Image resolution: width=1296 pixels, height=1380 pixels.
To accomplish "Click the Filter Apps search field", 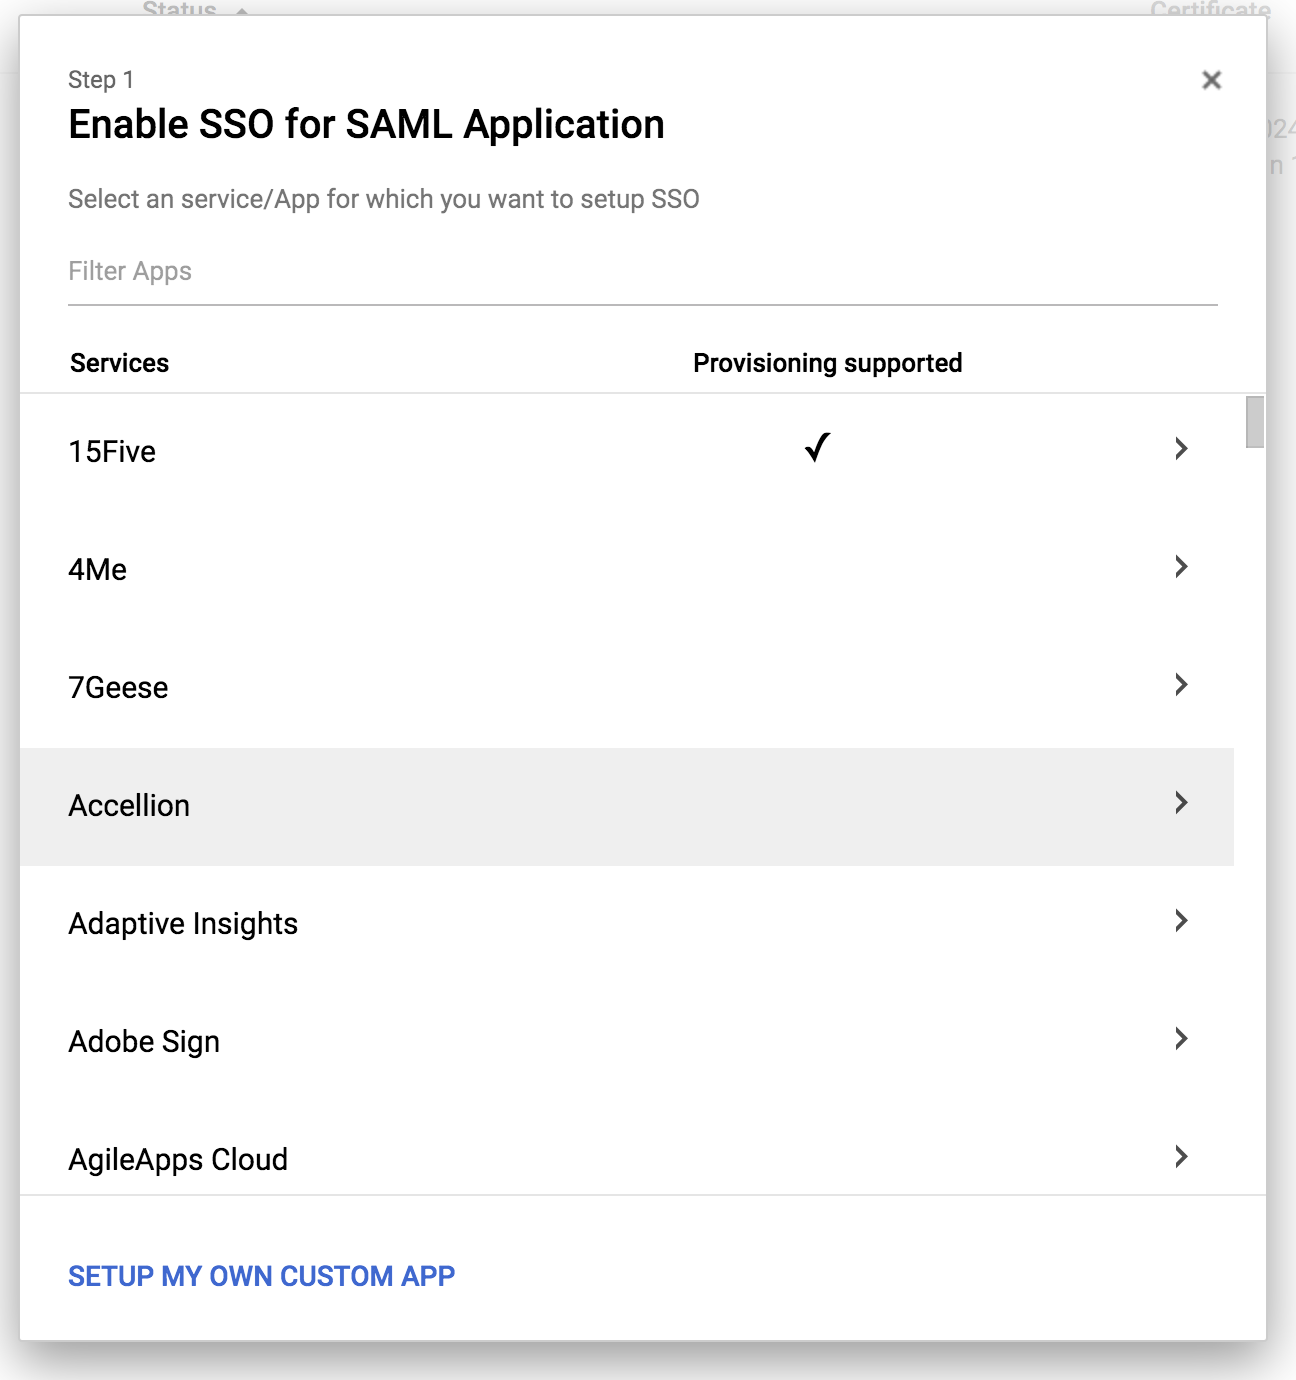I will (x=642, y=272).
